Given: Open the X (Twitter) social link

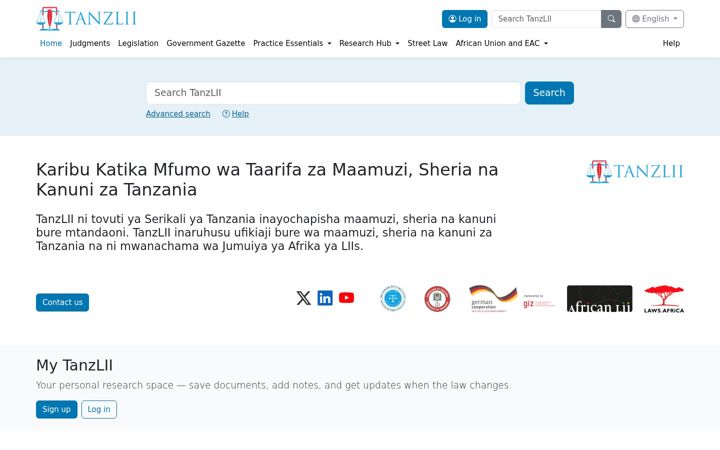Looking at the screenshot, I should [x=304, y=298].
